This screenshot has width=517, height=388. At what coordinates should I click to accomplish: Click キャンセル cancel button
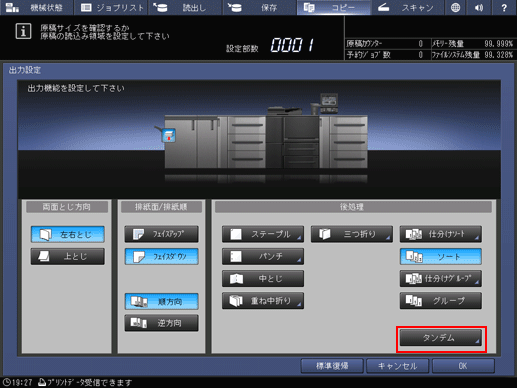pyautogui.click(x=397, y=366)
